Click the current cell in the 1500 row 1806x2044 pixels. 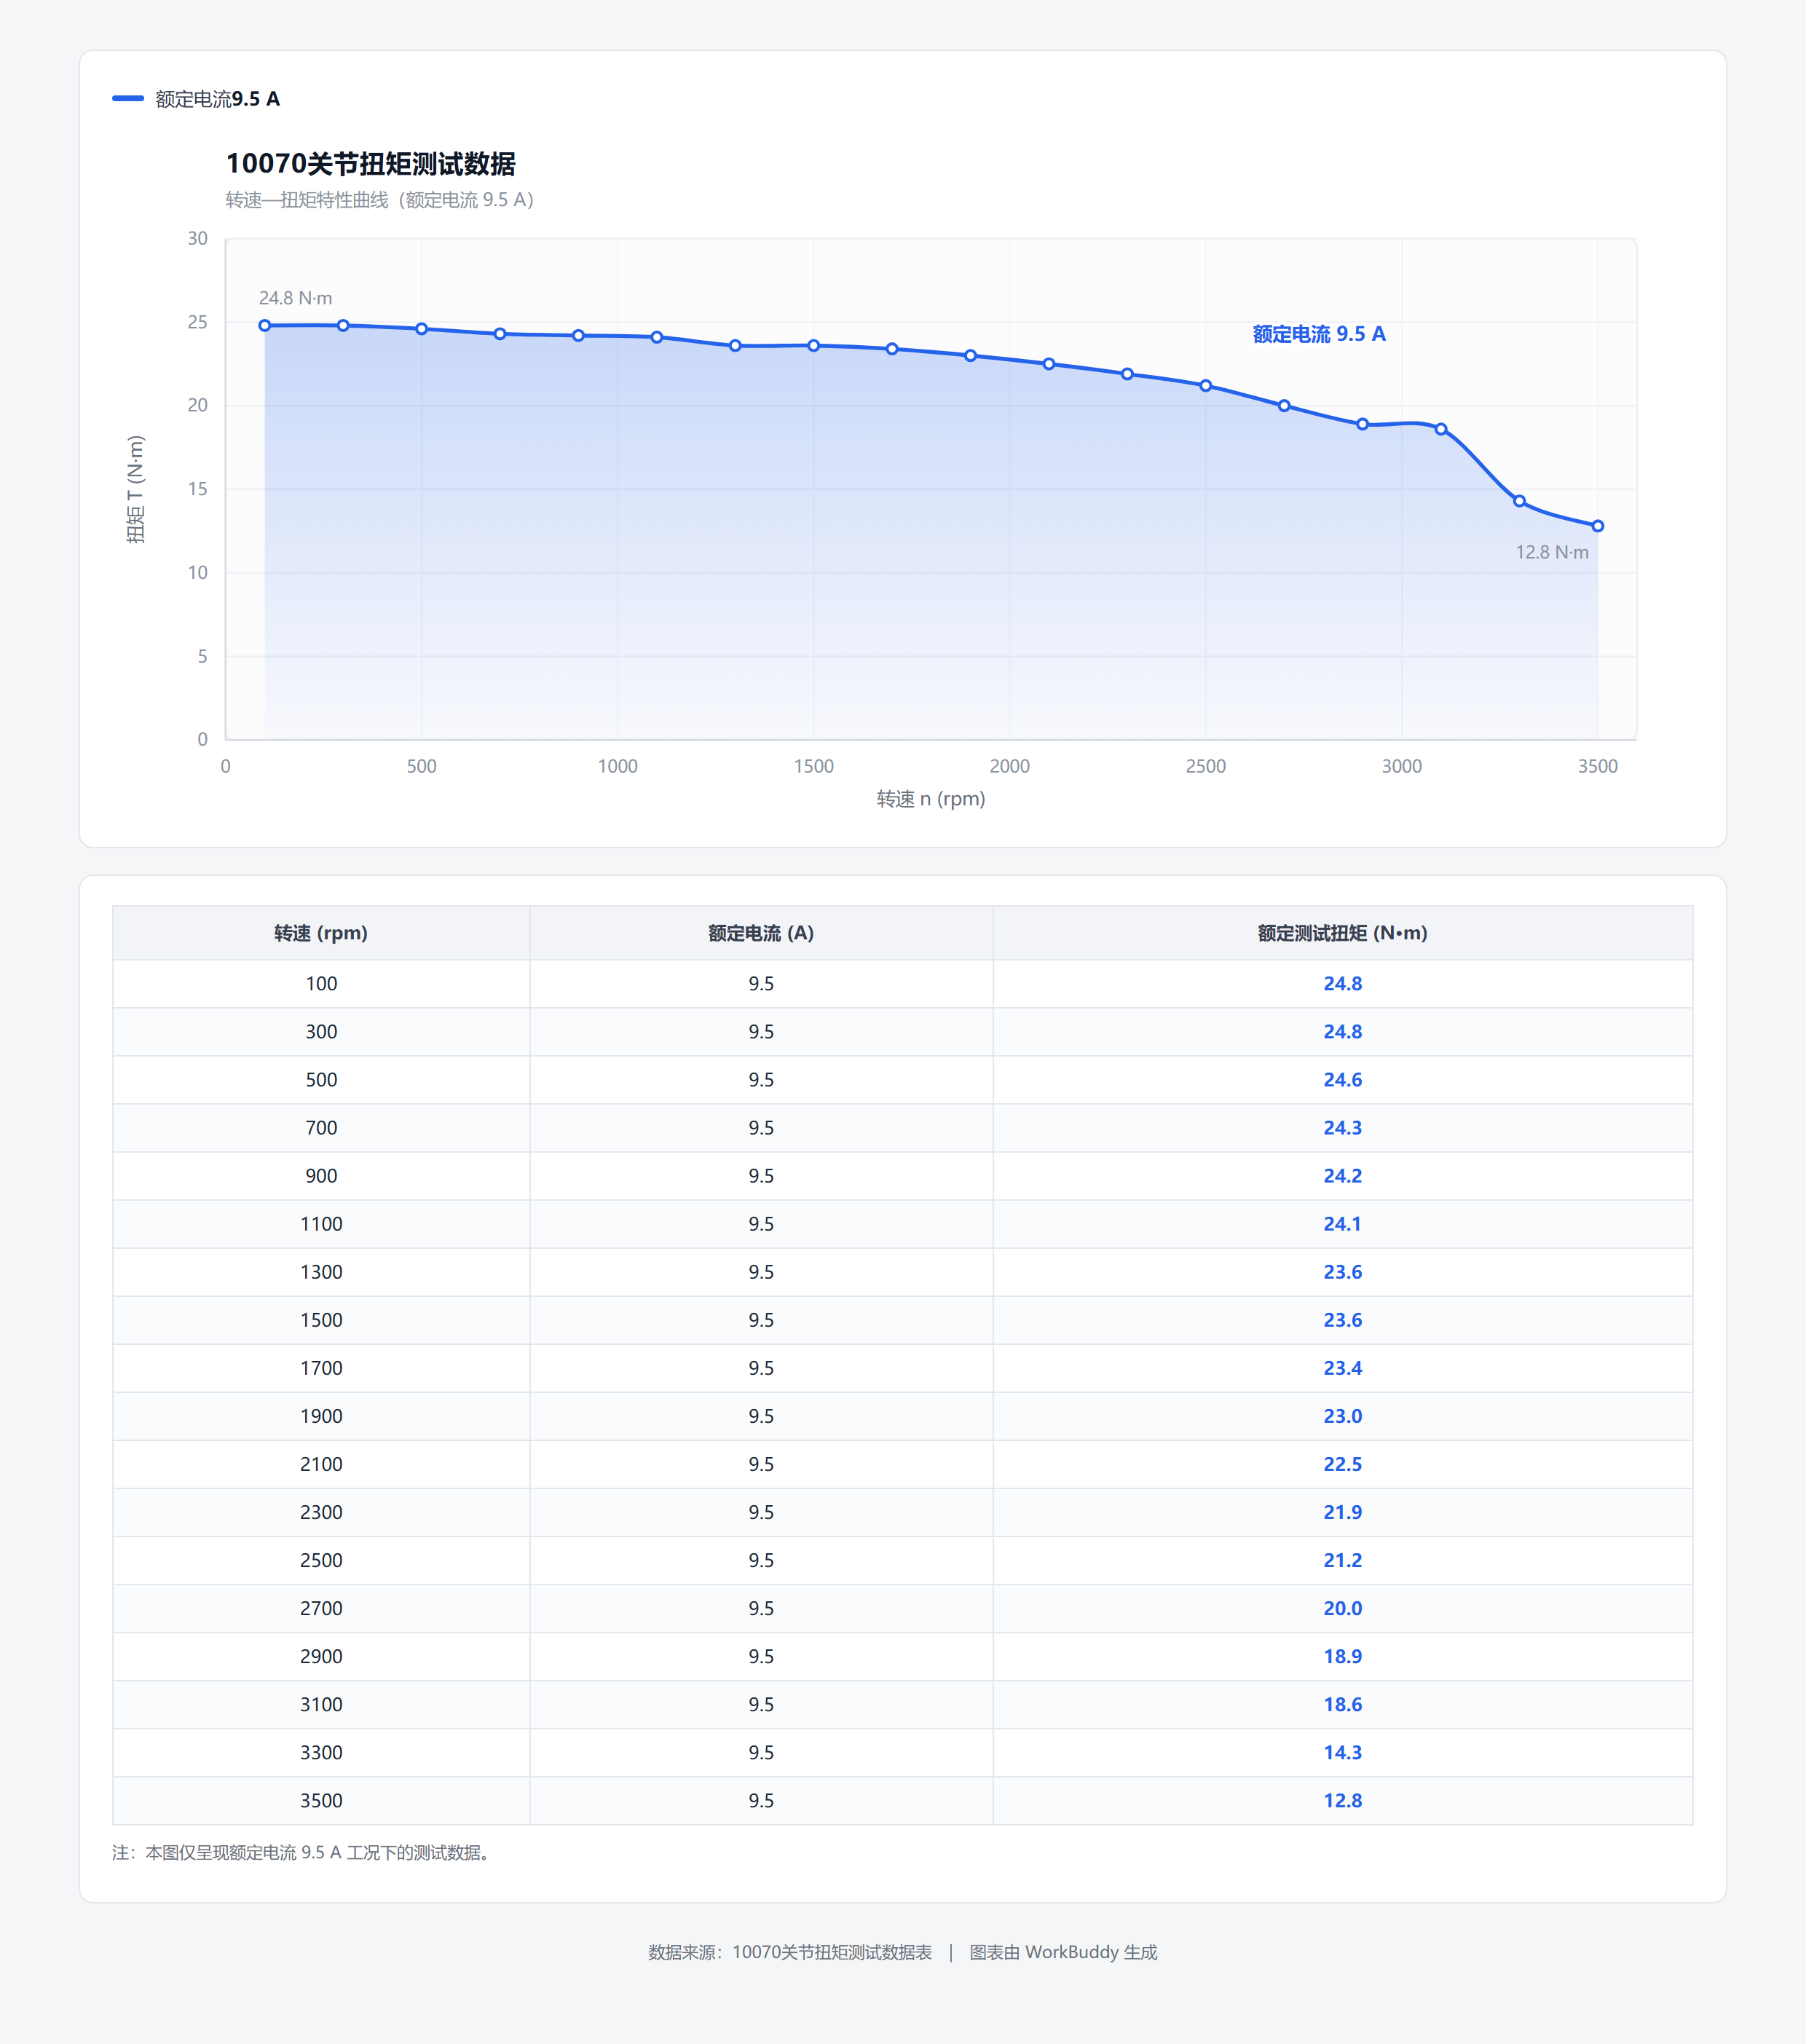(x=761, y=1320)
